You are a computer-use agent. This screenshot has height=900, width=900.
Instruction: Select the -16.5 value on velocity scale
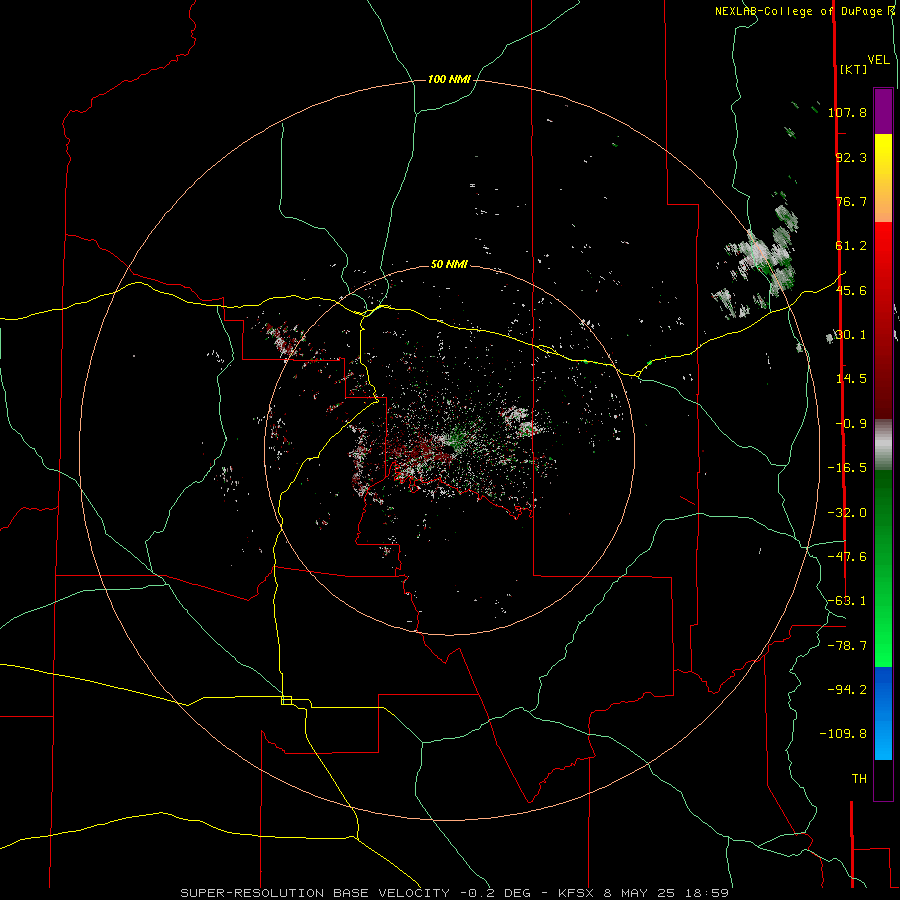pyautogui.click(x=847, y=468)
